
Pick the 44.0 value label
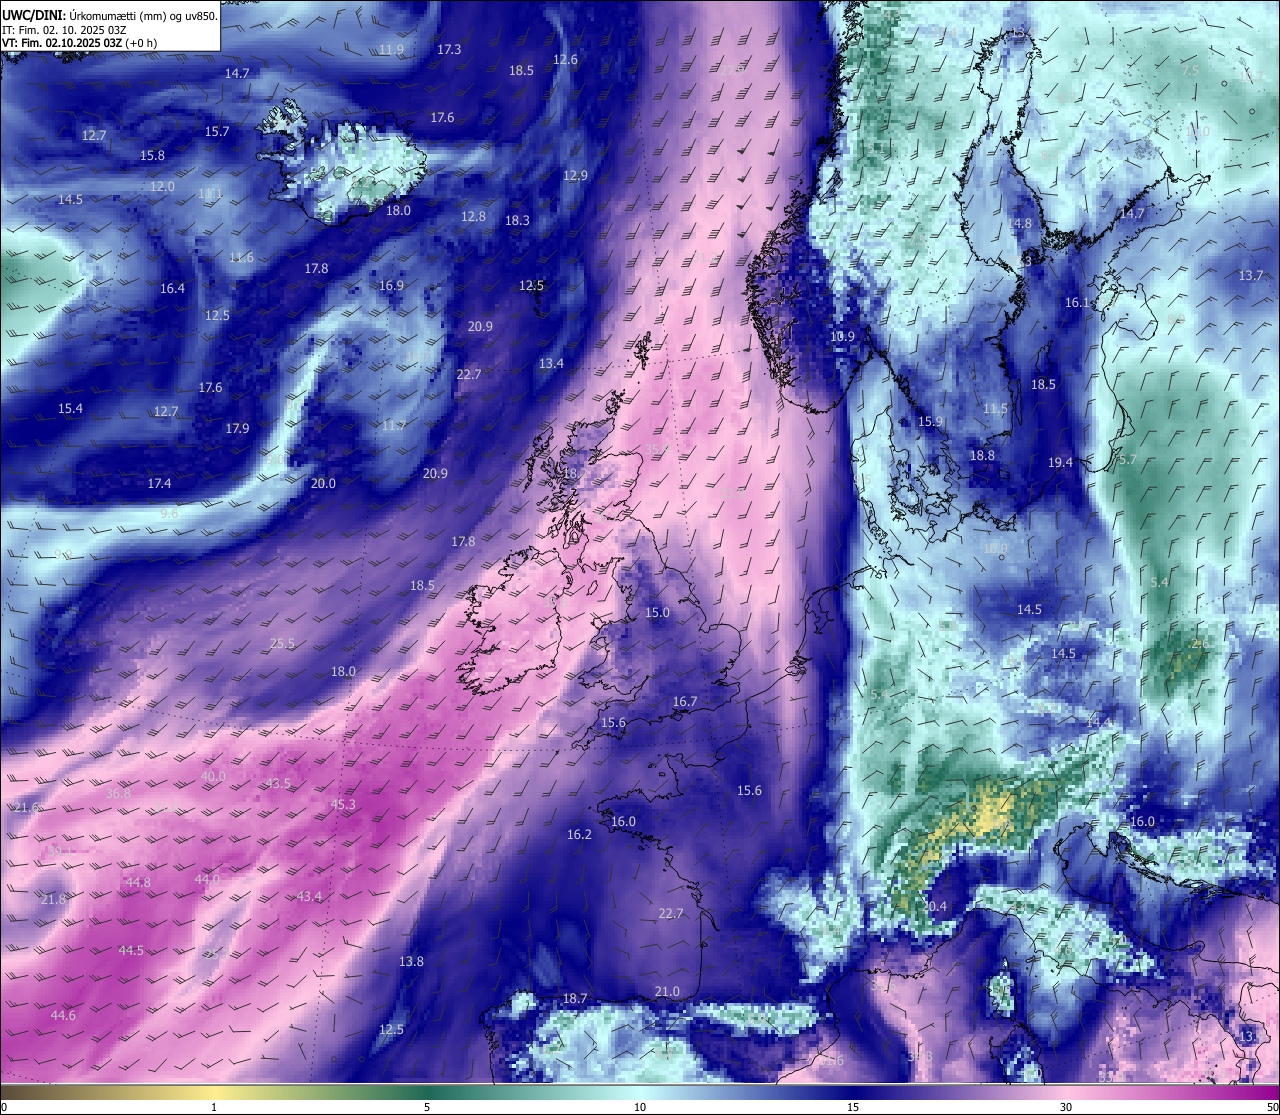(x=207, y=879)
